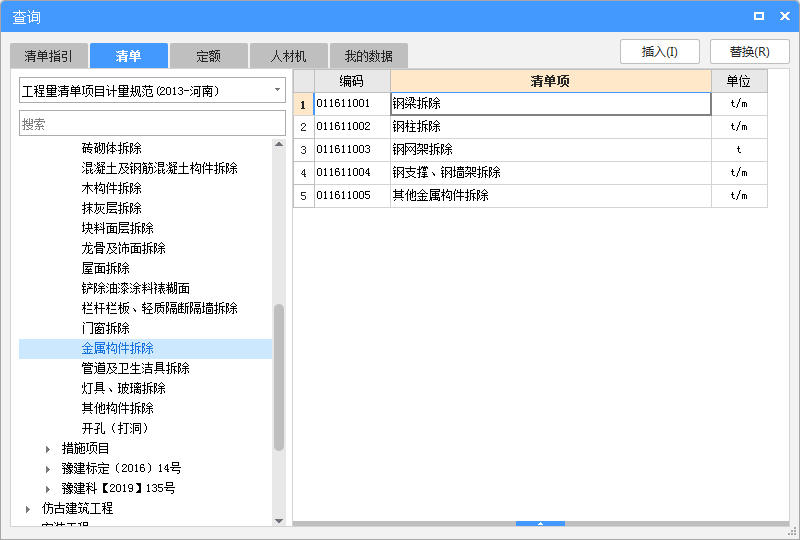800x540 pixels.
Task: Click the 清单项 column header
Action: (551, 81)
